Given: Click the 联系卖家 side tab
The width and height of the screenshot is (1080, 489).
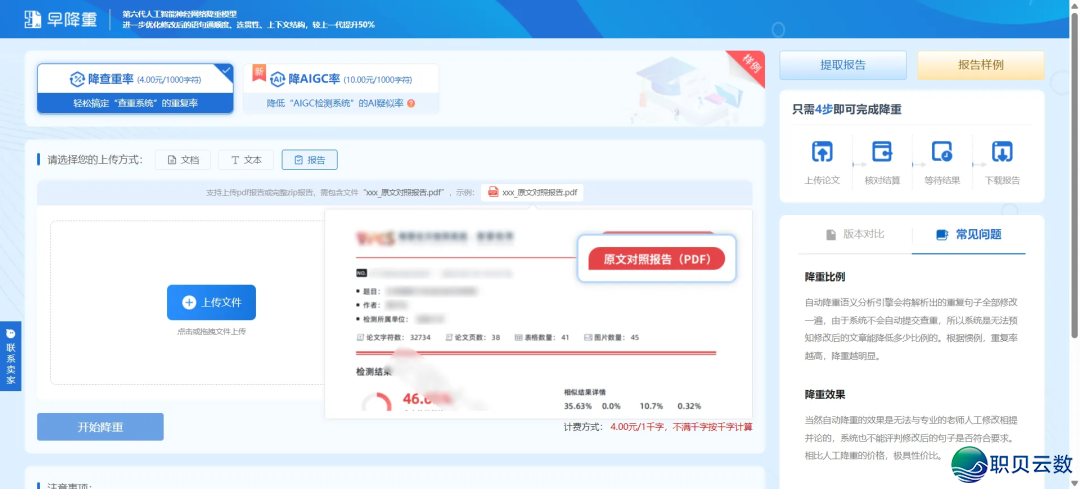Looking at the screenshot, I should click(x=10, y=355).
